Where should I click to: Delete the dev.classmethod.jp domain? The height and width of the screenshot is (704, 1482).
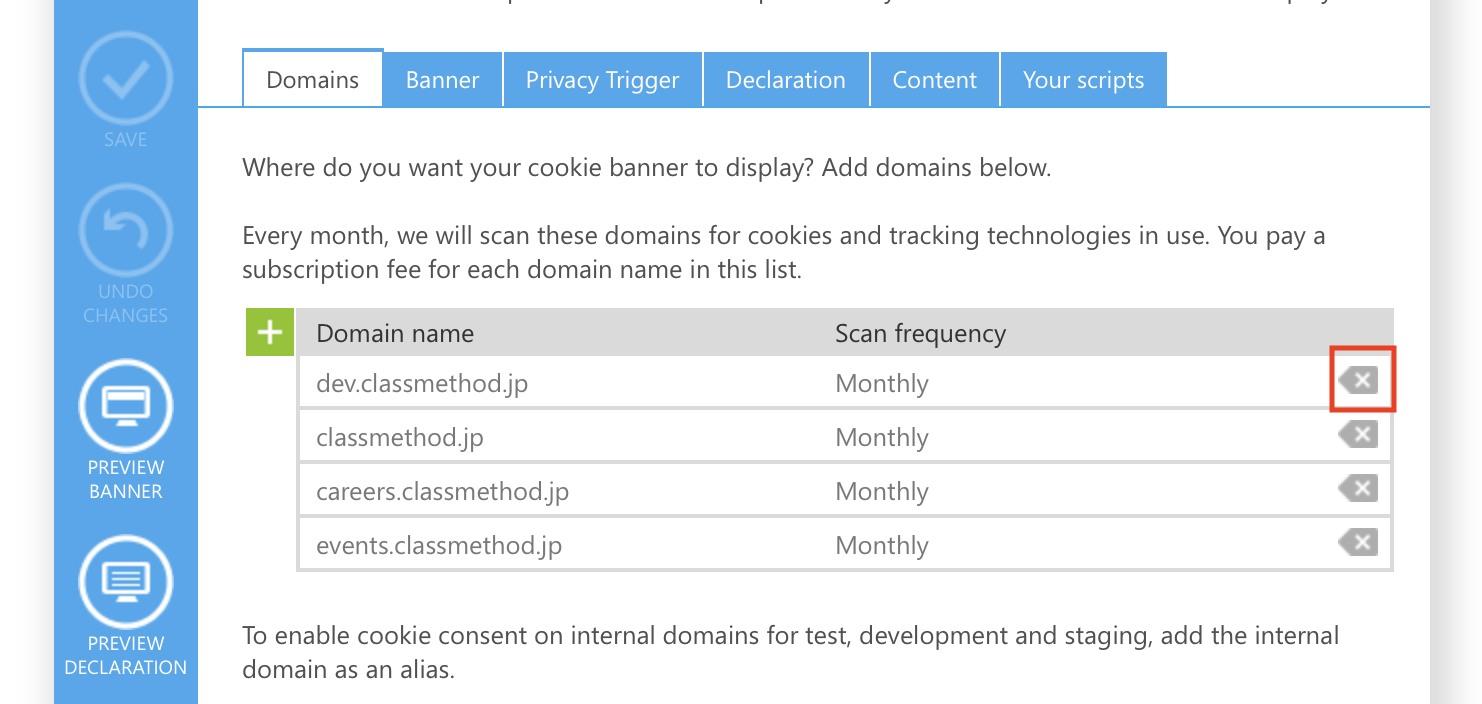tap(1358, 380)
